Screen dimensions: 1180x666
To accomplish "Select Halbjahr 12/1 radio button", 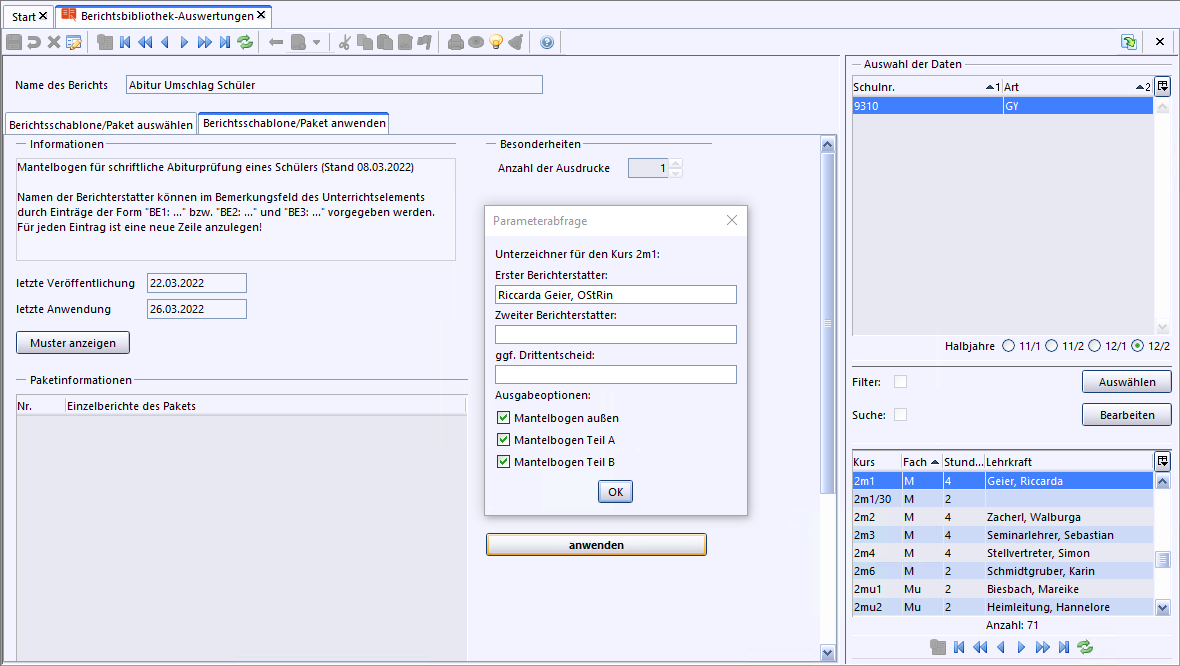I will point(1094,345).
